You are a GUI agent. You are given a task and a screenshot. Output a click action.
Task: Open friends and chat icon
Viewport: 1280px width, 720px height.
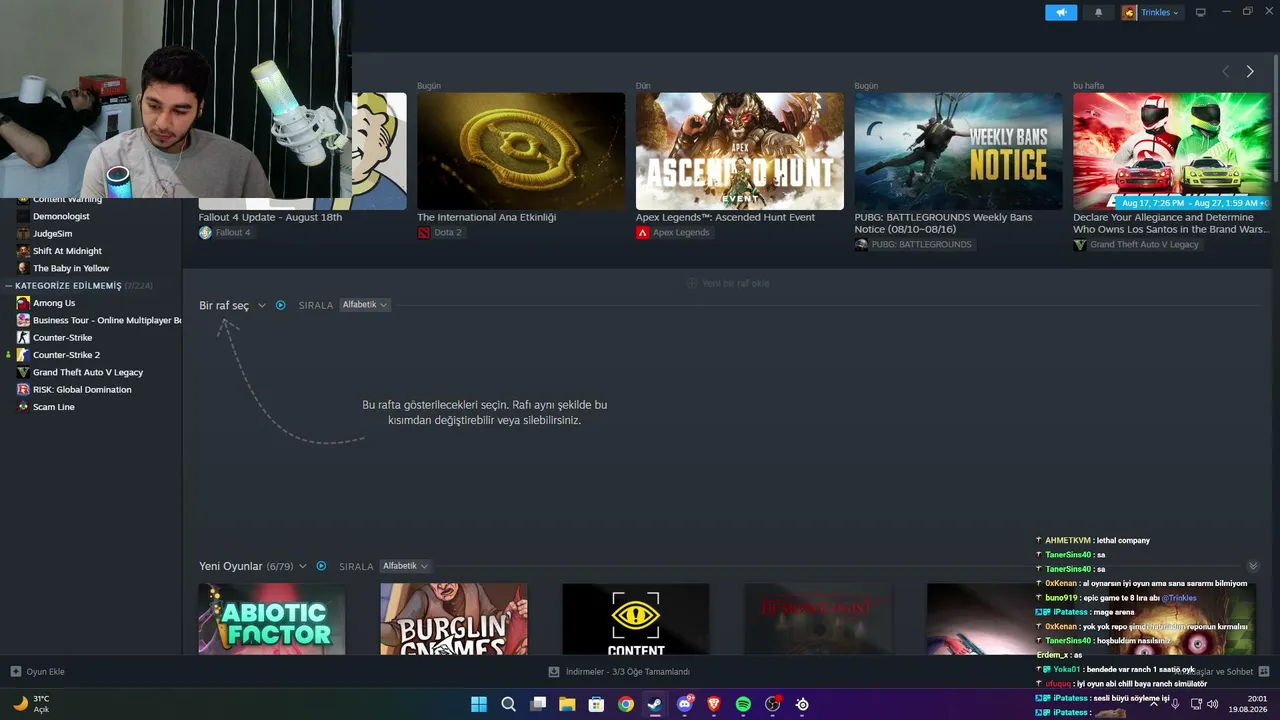1264,672
